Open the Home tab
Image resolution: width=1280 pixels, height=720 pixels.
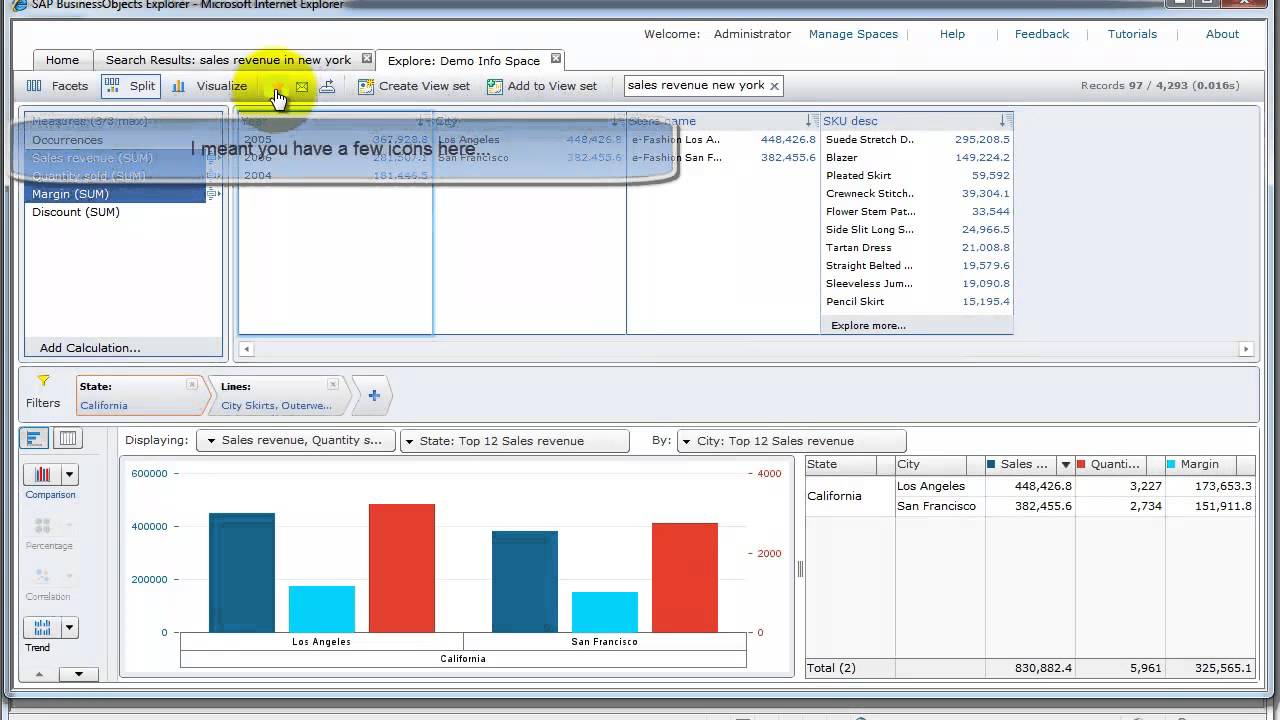62,60
